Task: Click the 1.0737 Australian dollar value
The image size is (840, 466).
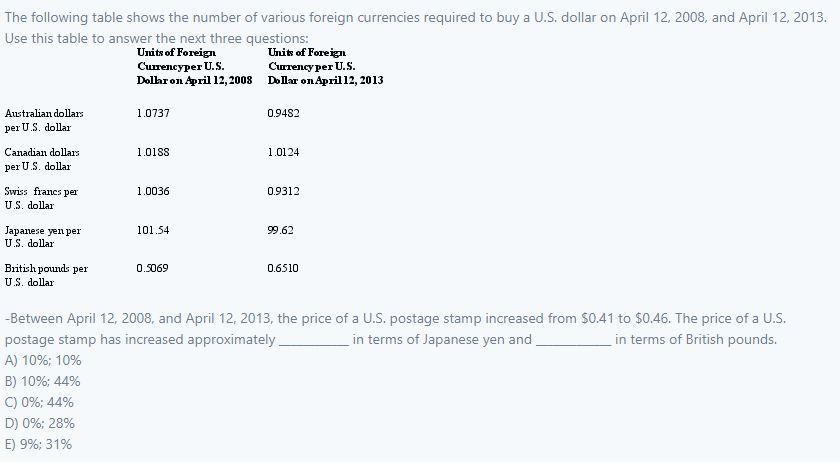Action: click(153, 114)
